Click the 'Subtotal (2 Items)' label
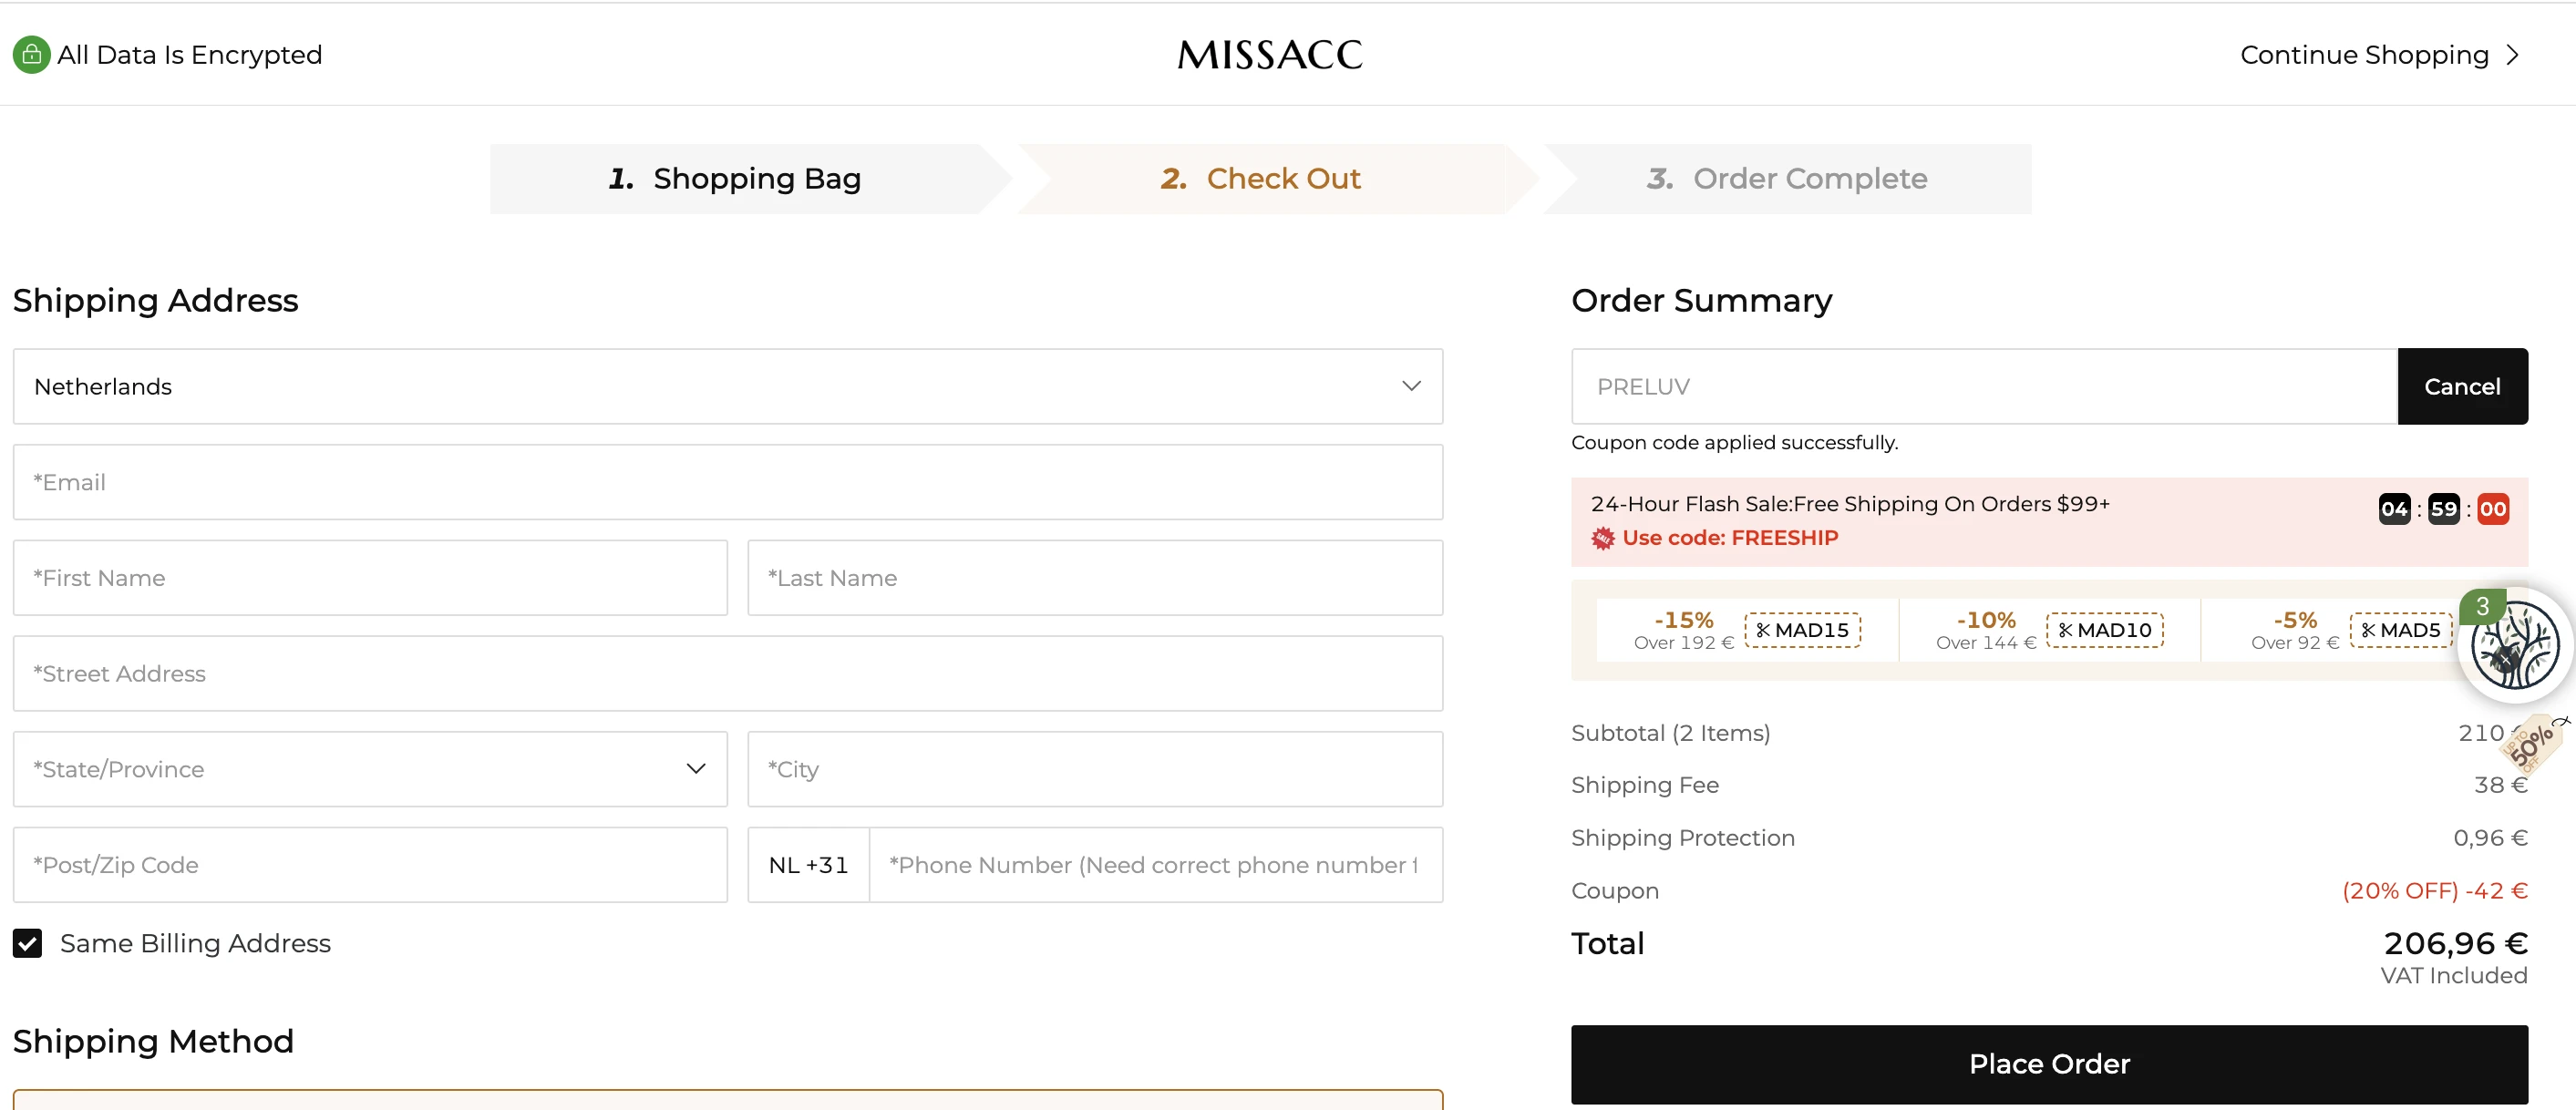Viewport: 2576px width, 1110px height. coord(1670,733)
